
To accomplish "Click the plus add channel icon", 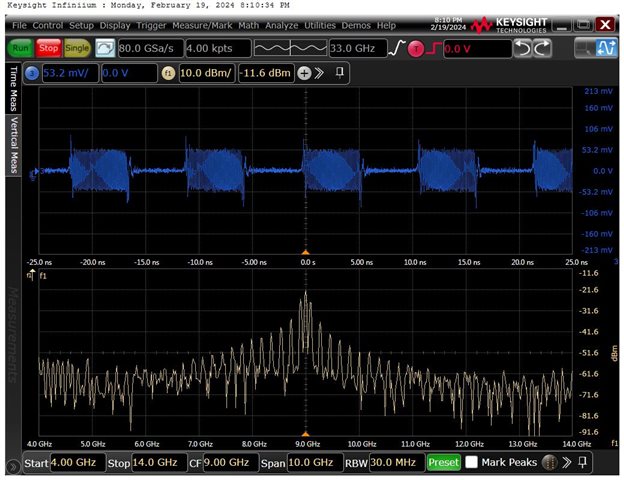I will pyautogui.click(x=304, y=73).
